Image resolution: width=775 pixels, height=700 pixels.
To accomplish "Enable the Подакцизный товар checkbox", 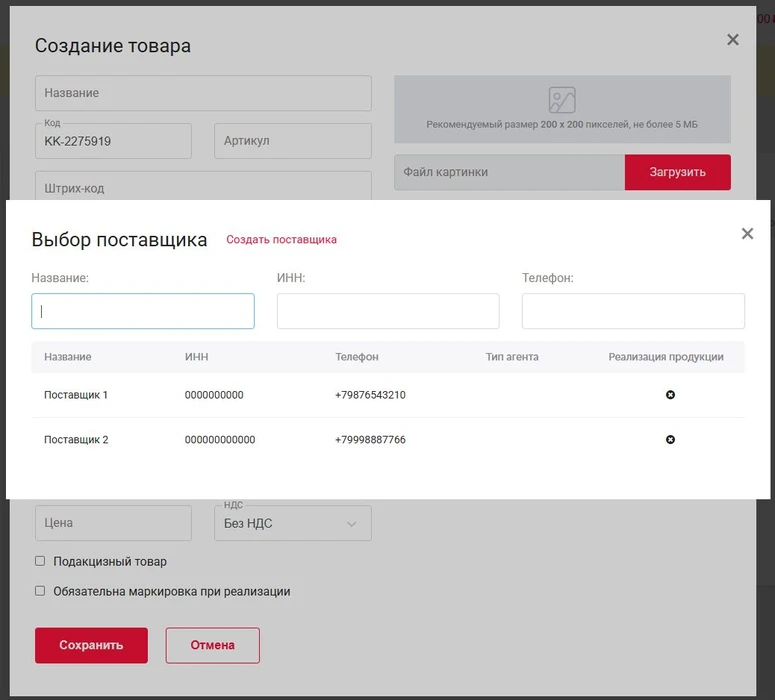I will (40, 561).
